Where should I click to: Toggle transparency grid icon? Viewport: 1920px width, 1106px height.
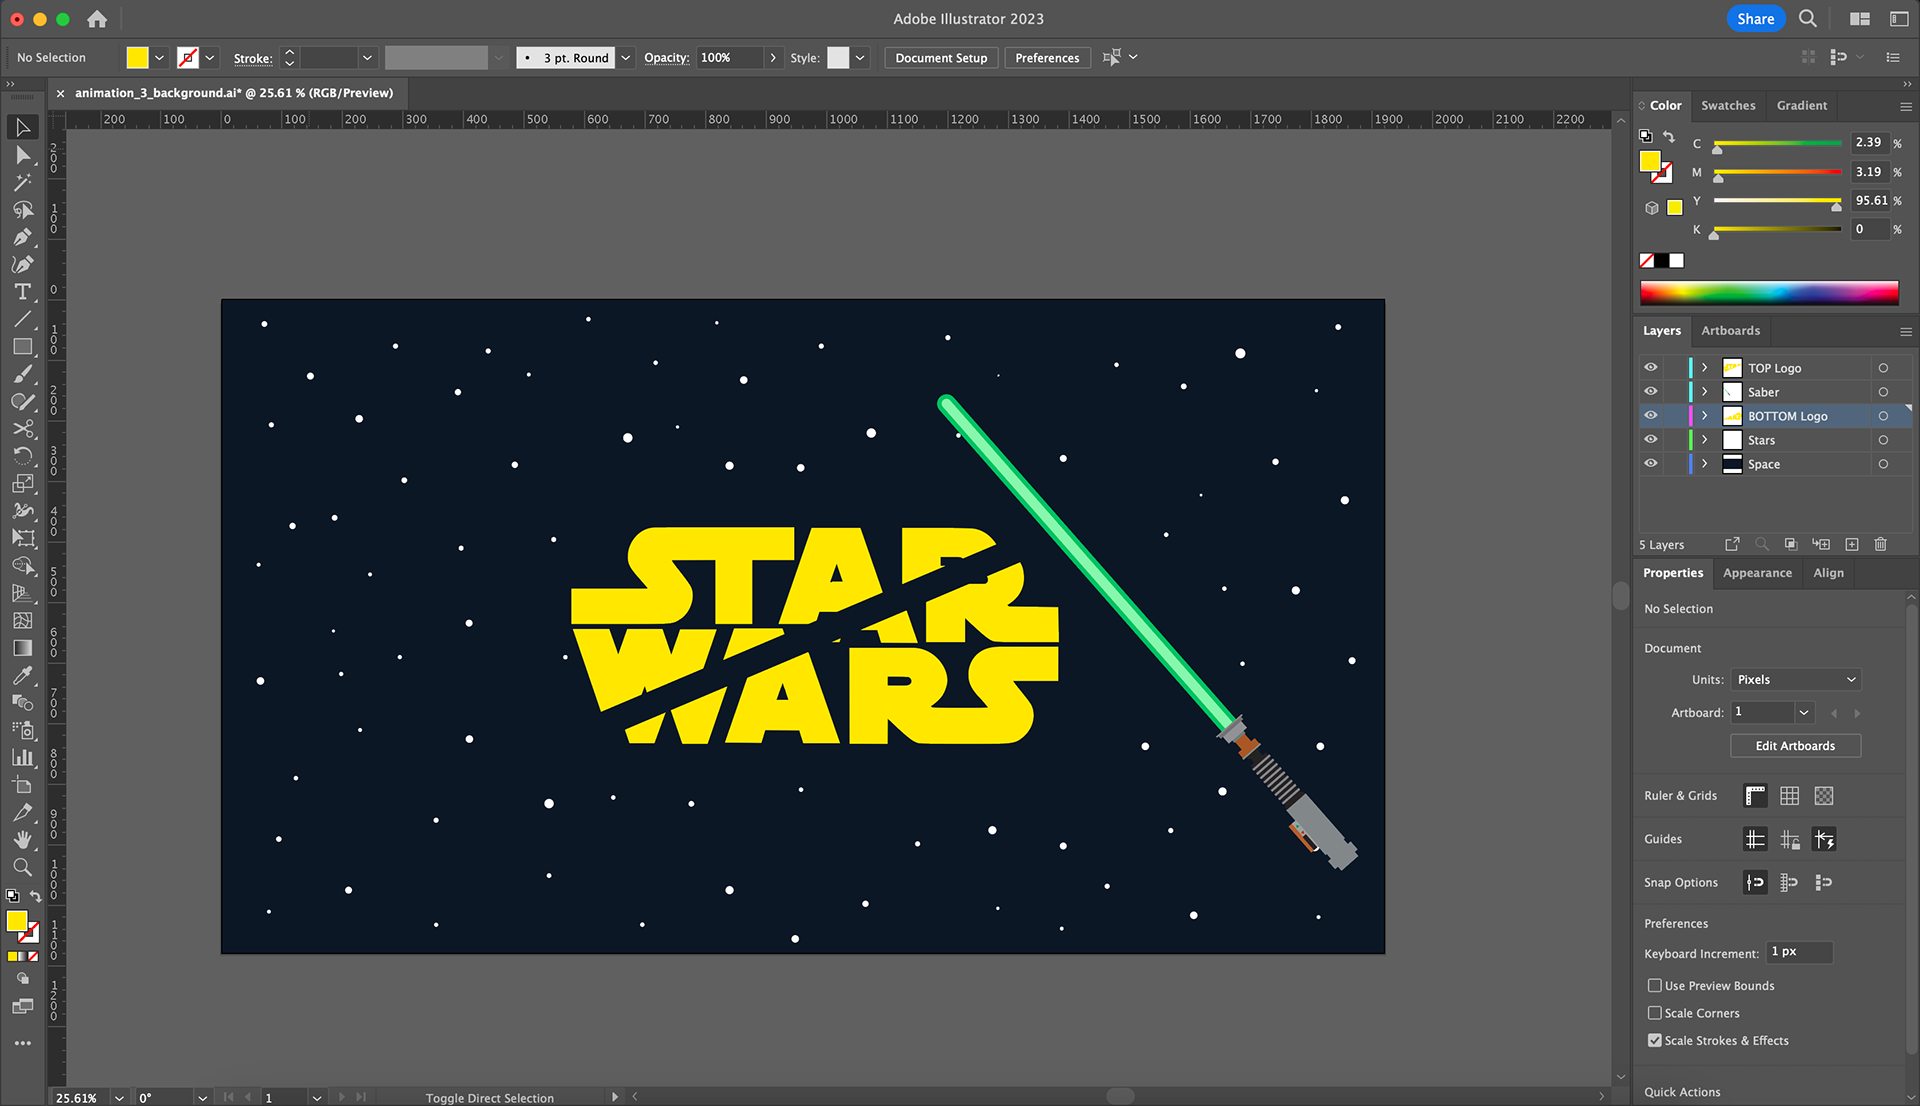click(1824, 796)
